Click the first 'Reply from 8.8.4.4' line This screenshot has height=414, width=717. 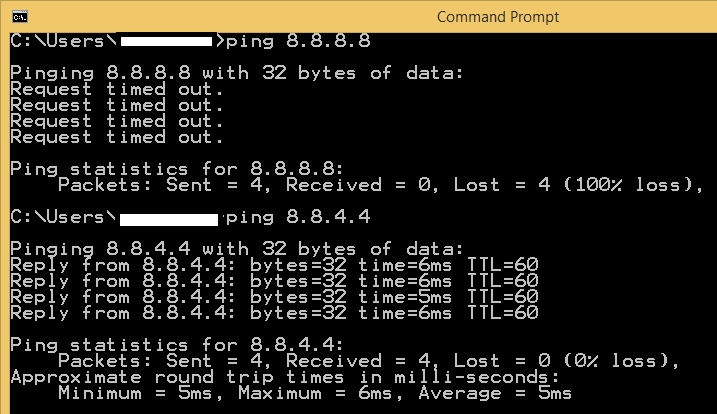(274, 265)
